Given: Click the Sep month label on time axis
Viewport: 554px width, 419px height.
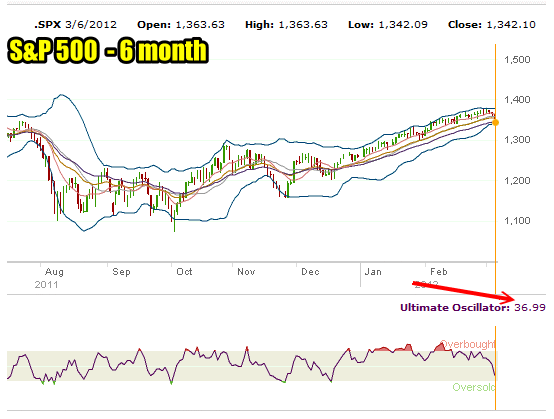Looking at the screenshot, I should click(121, 272).
